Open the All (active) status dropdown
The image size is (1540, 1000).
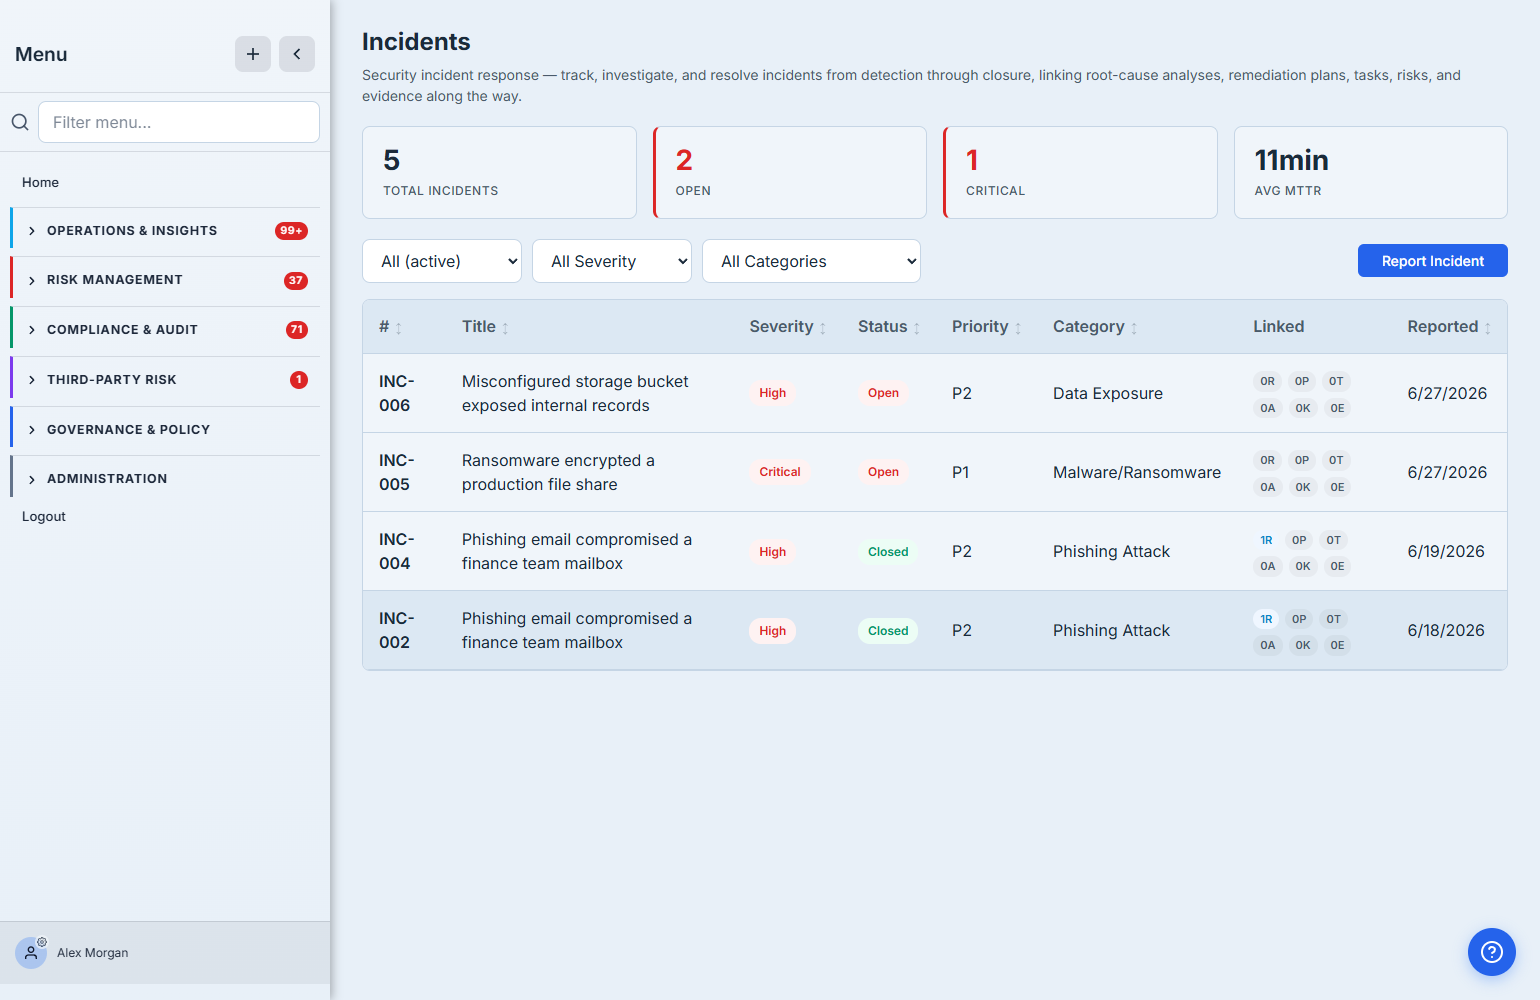pos(442,261)
